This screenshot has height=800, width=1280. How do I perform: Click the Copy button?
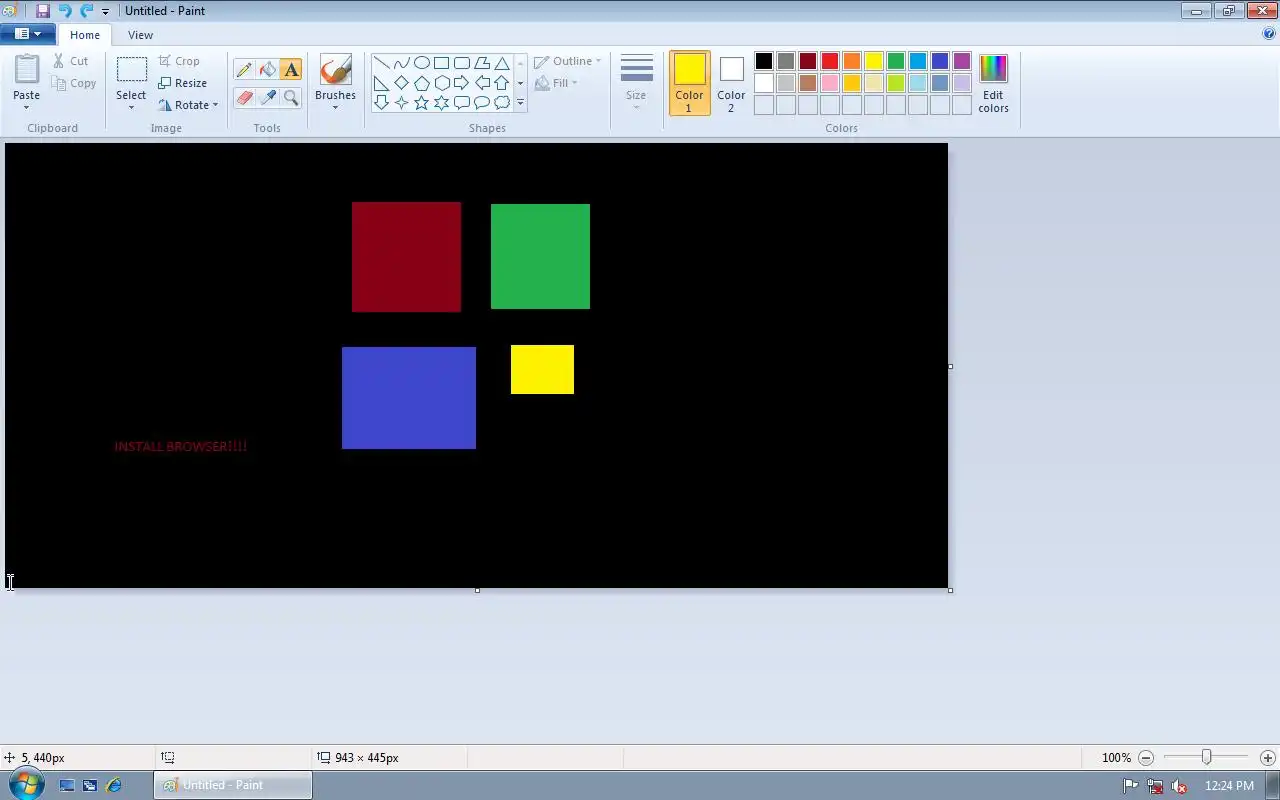(75, 83)
